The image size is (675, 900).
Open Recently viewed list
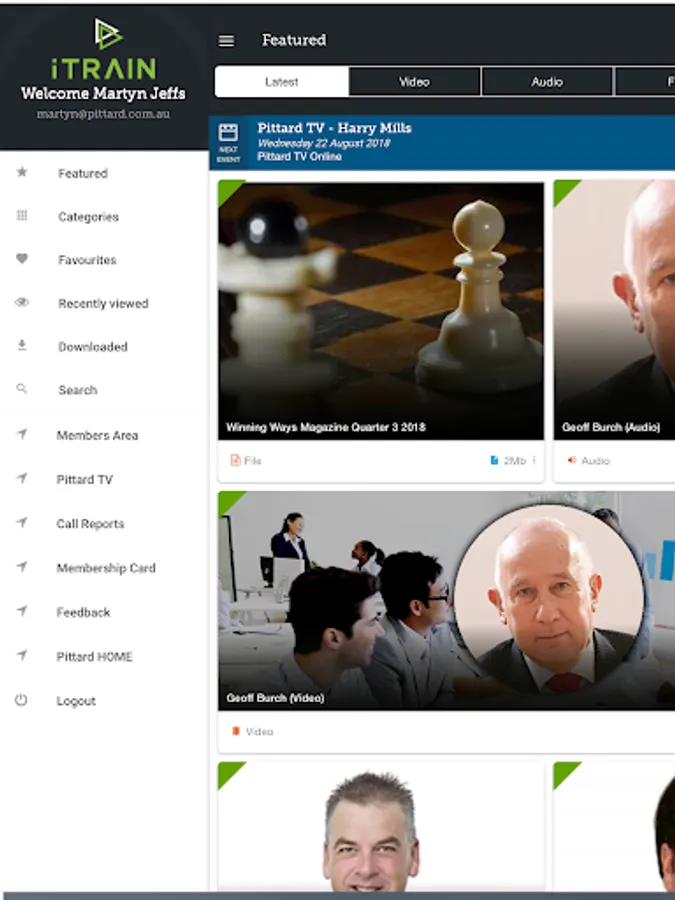coord(103,304)
